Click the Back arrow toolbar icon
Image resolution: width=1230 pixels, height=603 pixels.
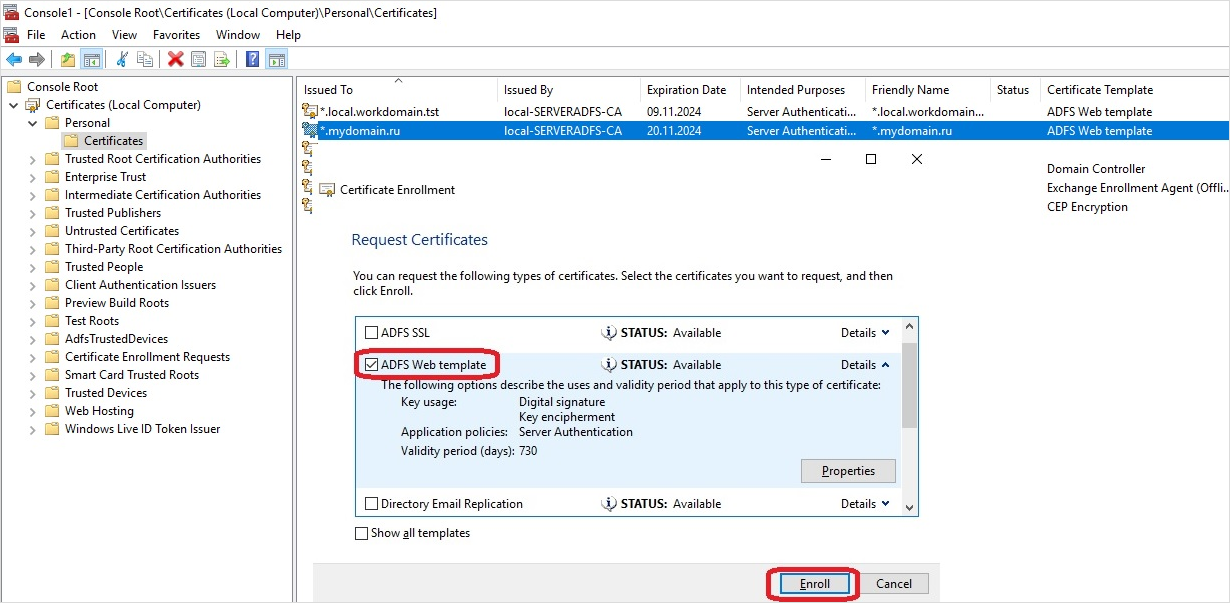click(14, 59)
